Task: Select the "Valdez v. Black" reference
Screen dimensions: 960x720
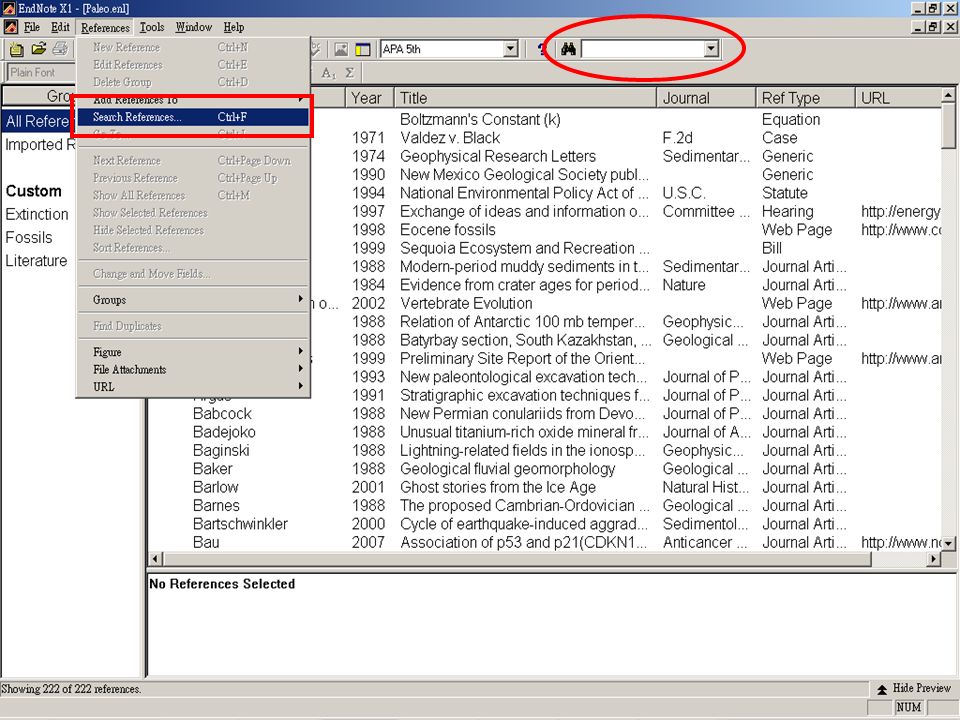Action: pos(450,138)
